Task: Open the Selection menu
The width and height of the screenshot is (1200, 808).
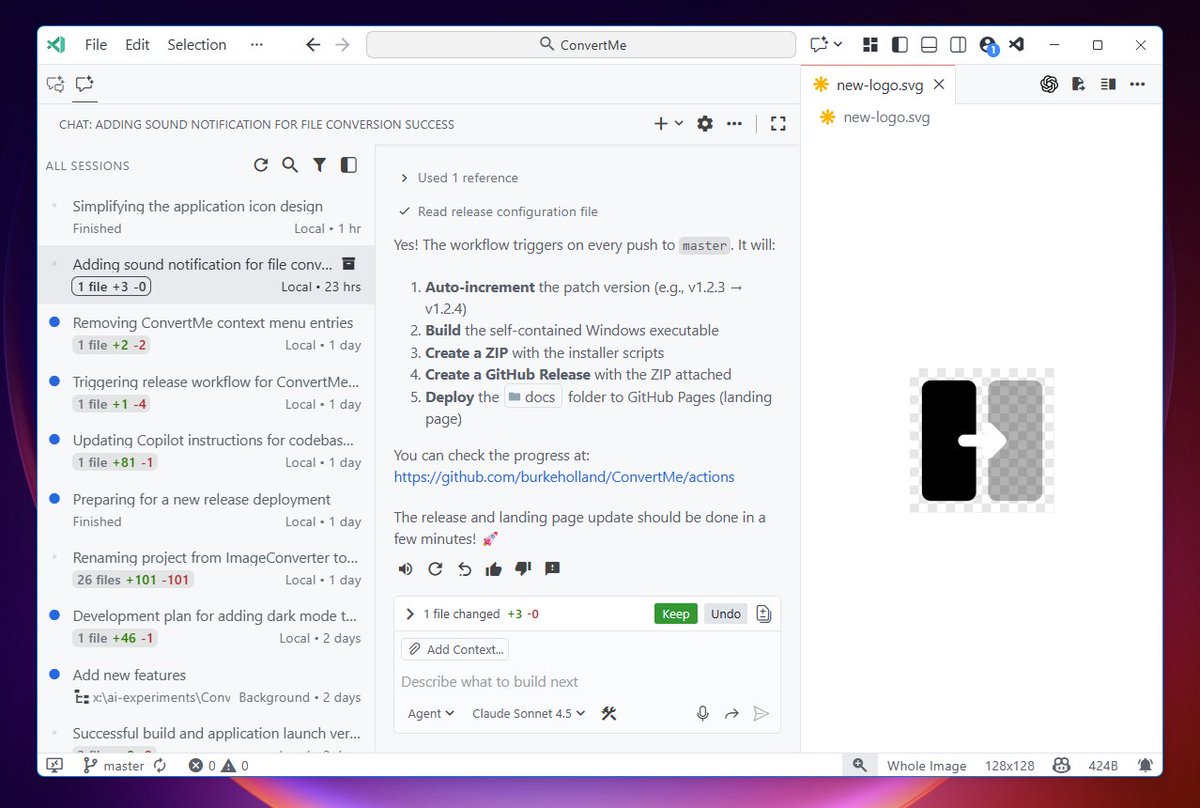Action: [x=196, y=44]
